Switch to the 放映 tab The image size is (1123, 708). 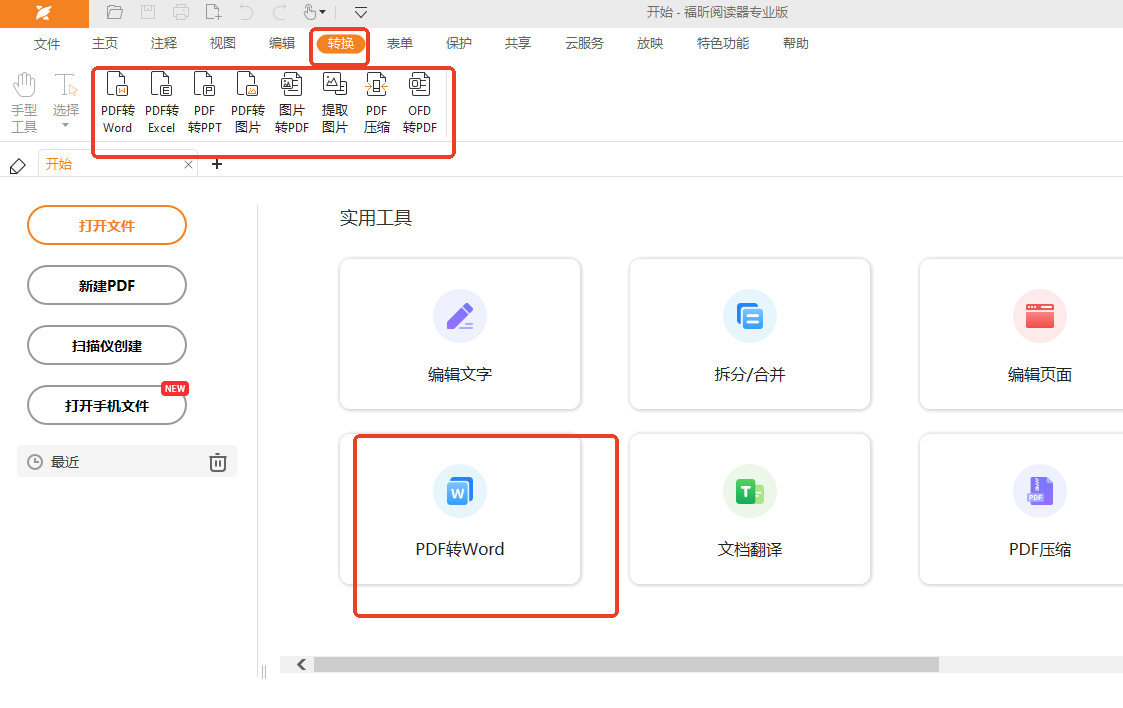tap(650, 44)
